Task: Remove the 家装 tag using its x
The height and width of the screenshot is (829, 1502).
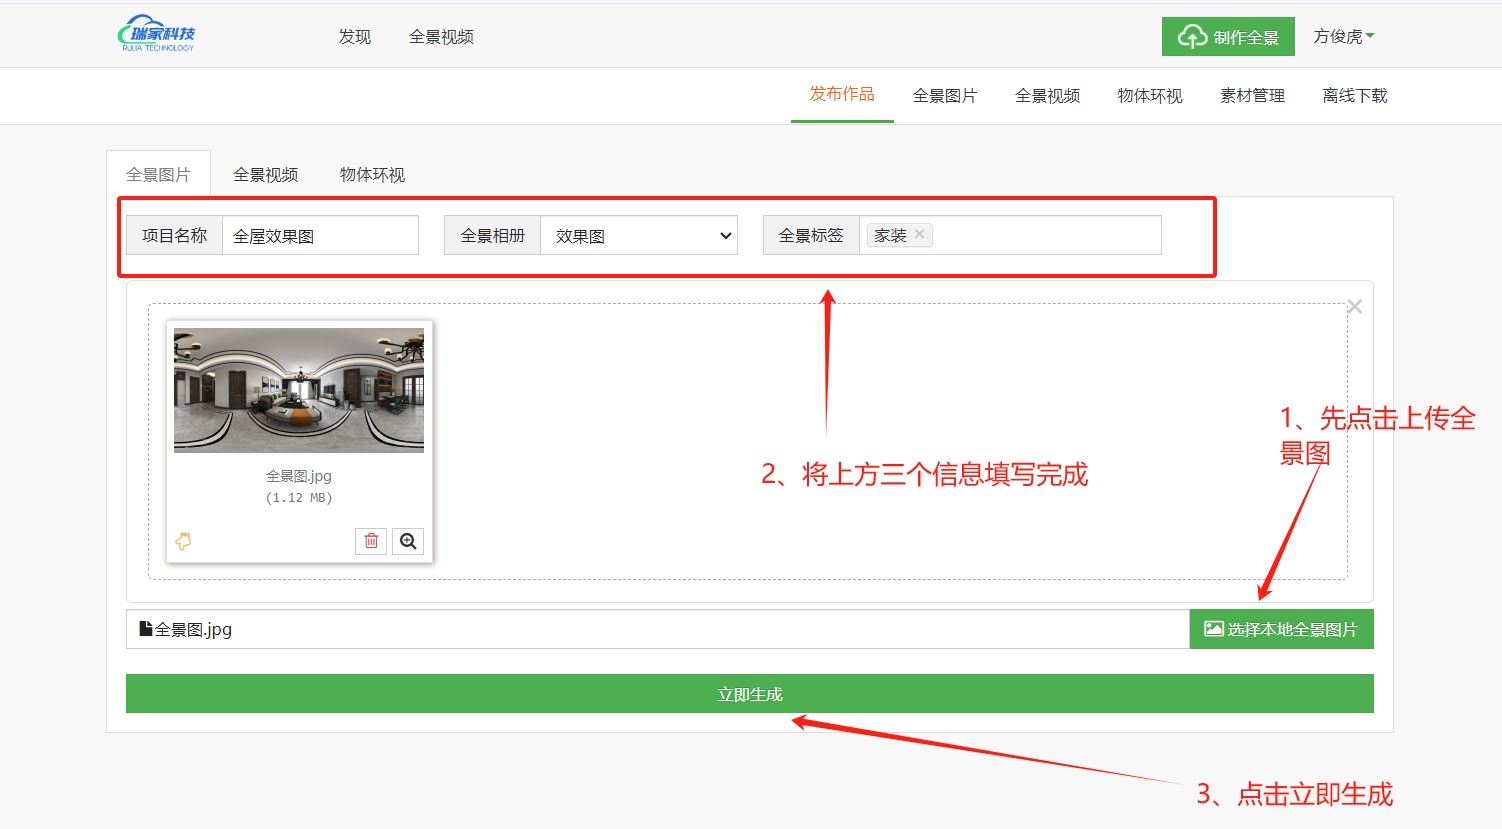Action: click(919, 234)
